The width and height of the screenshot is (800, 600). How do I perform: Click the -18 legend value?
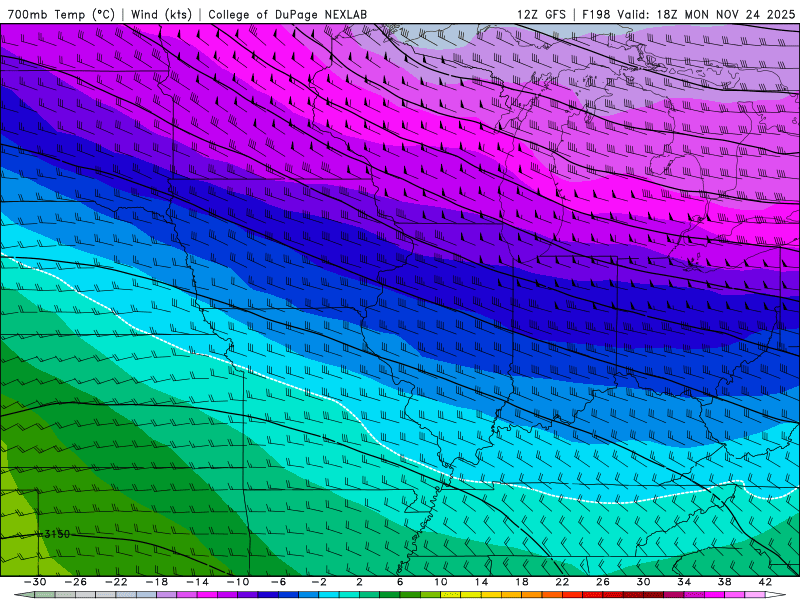157,582
